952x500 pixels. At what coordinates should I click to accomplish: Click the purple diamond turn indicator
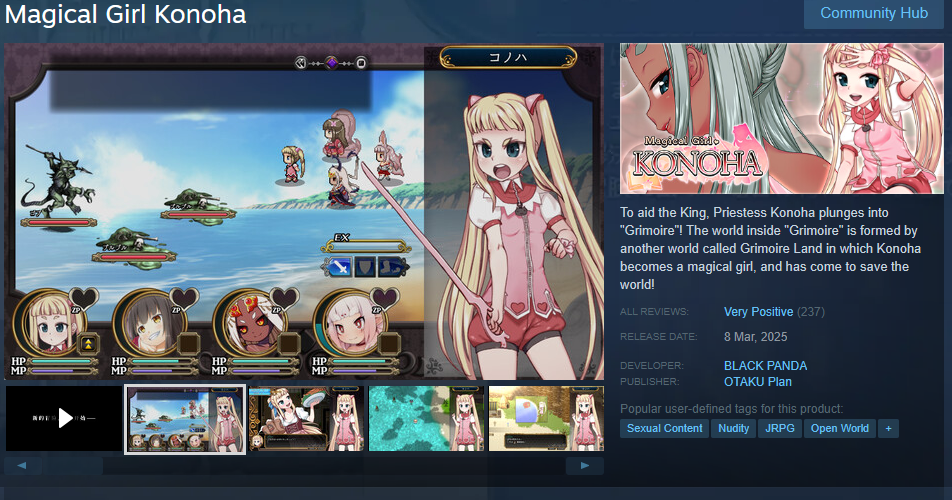(332, 62)
